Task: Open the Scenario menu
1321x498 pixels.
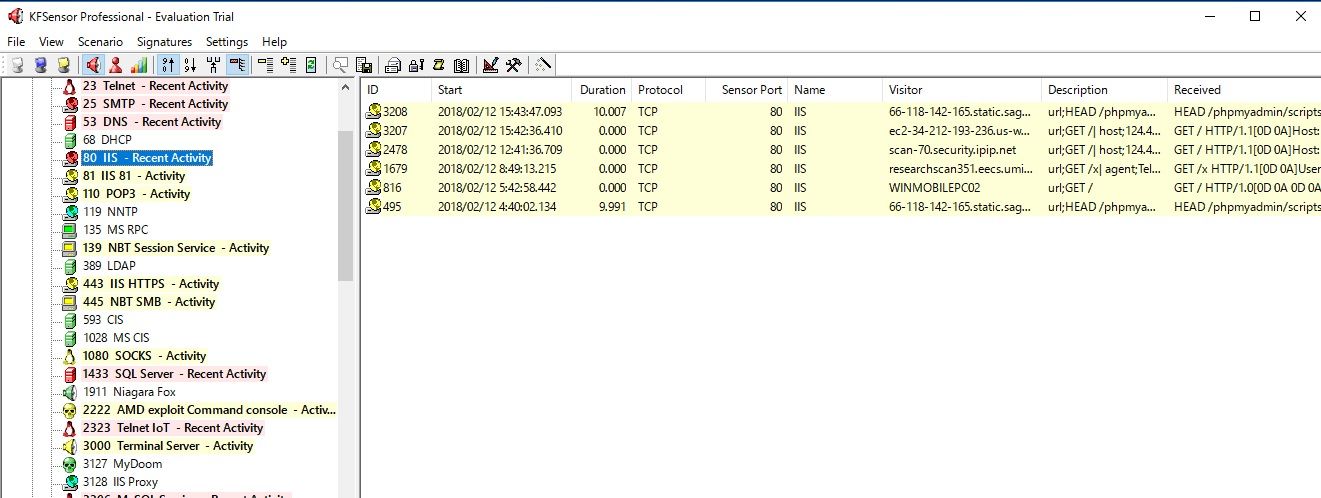Action: pos(100,42)
